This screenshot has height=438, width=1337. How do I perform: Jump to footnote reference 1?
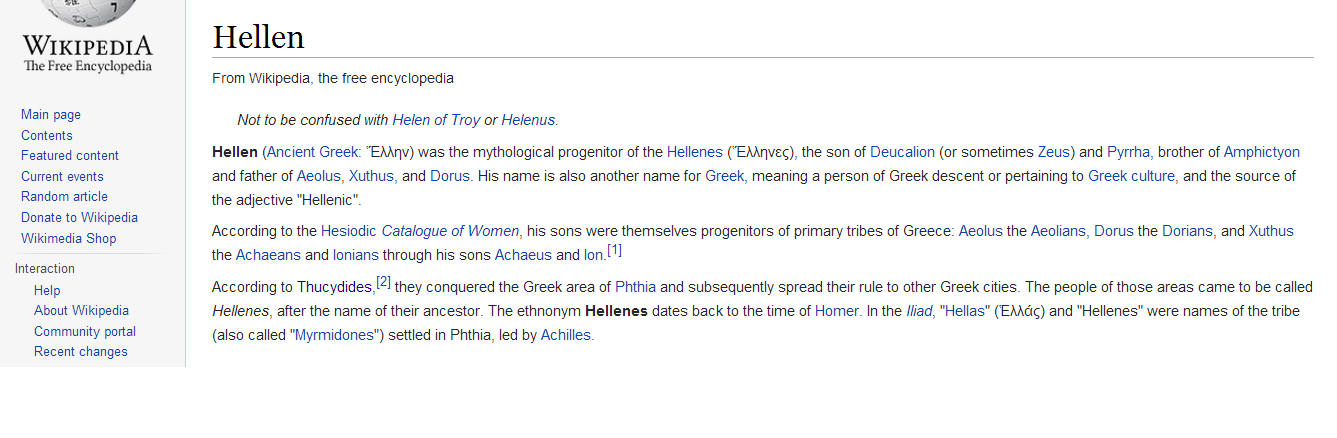point(615,250)
